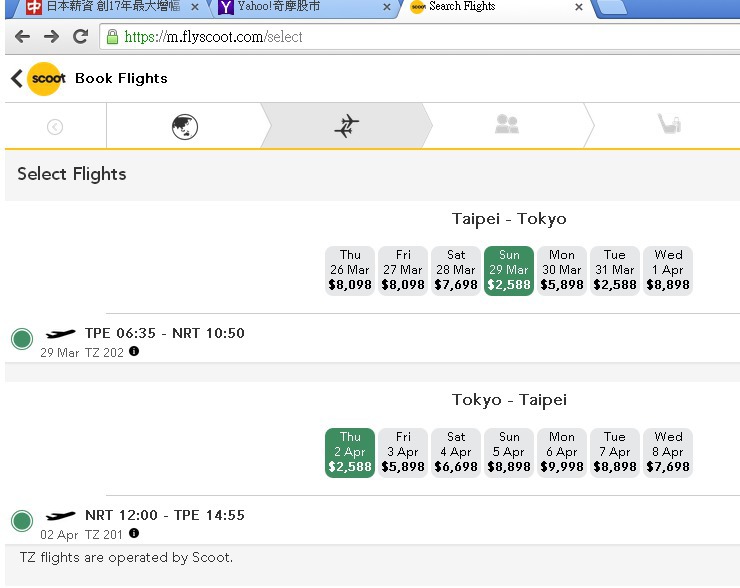Open the seat selection step icon
740x588 pixels.
pos(669,124)
